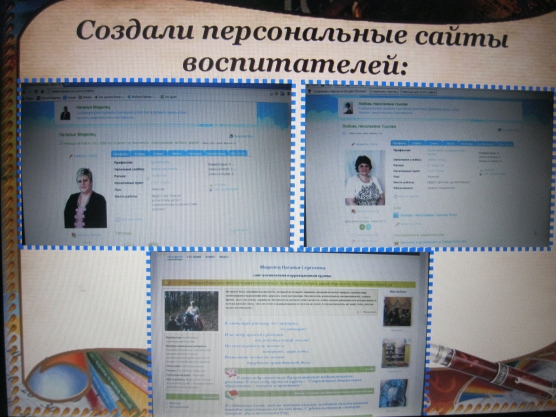This screenshot has height=417, width=556.
Task: Click the 'never for this site' Chrome button
Action: click(x=418, y=92)
